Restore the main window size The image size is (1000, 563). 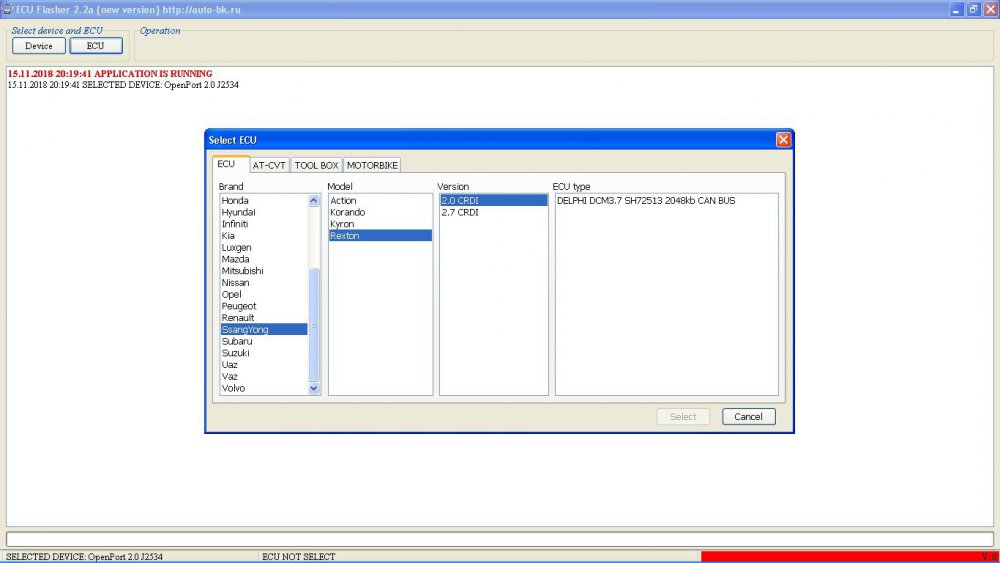973,8
